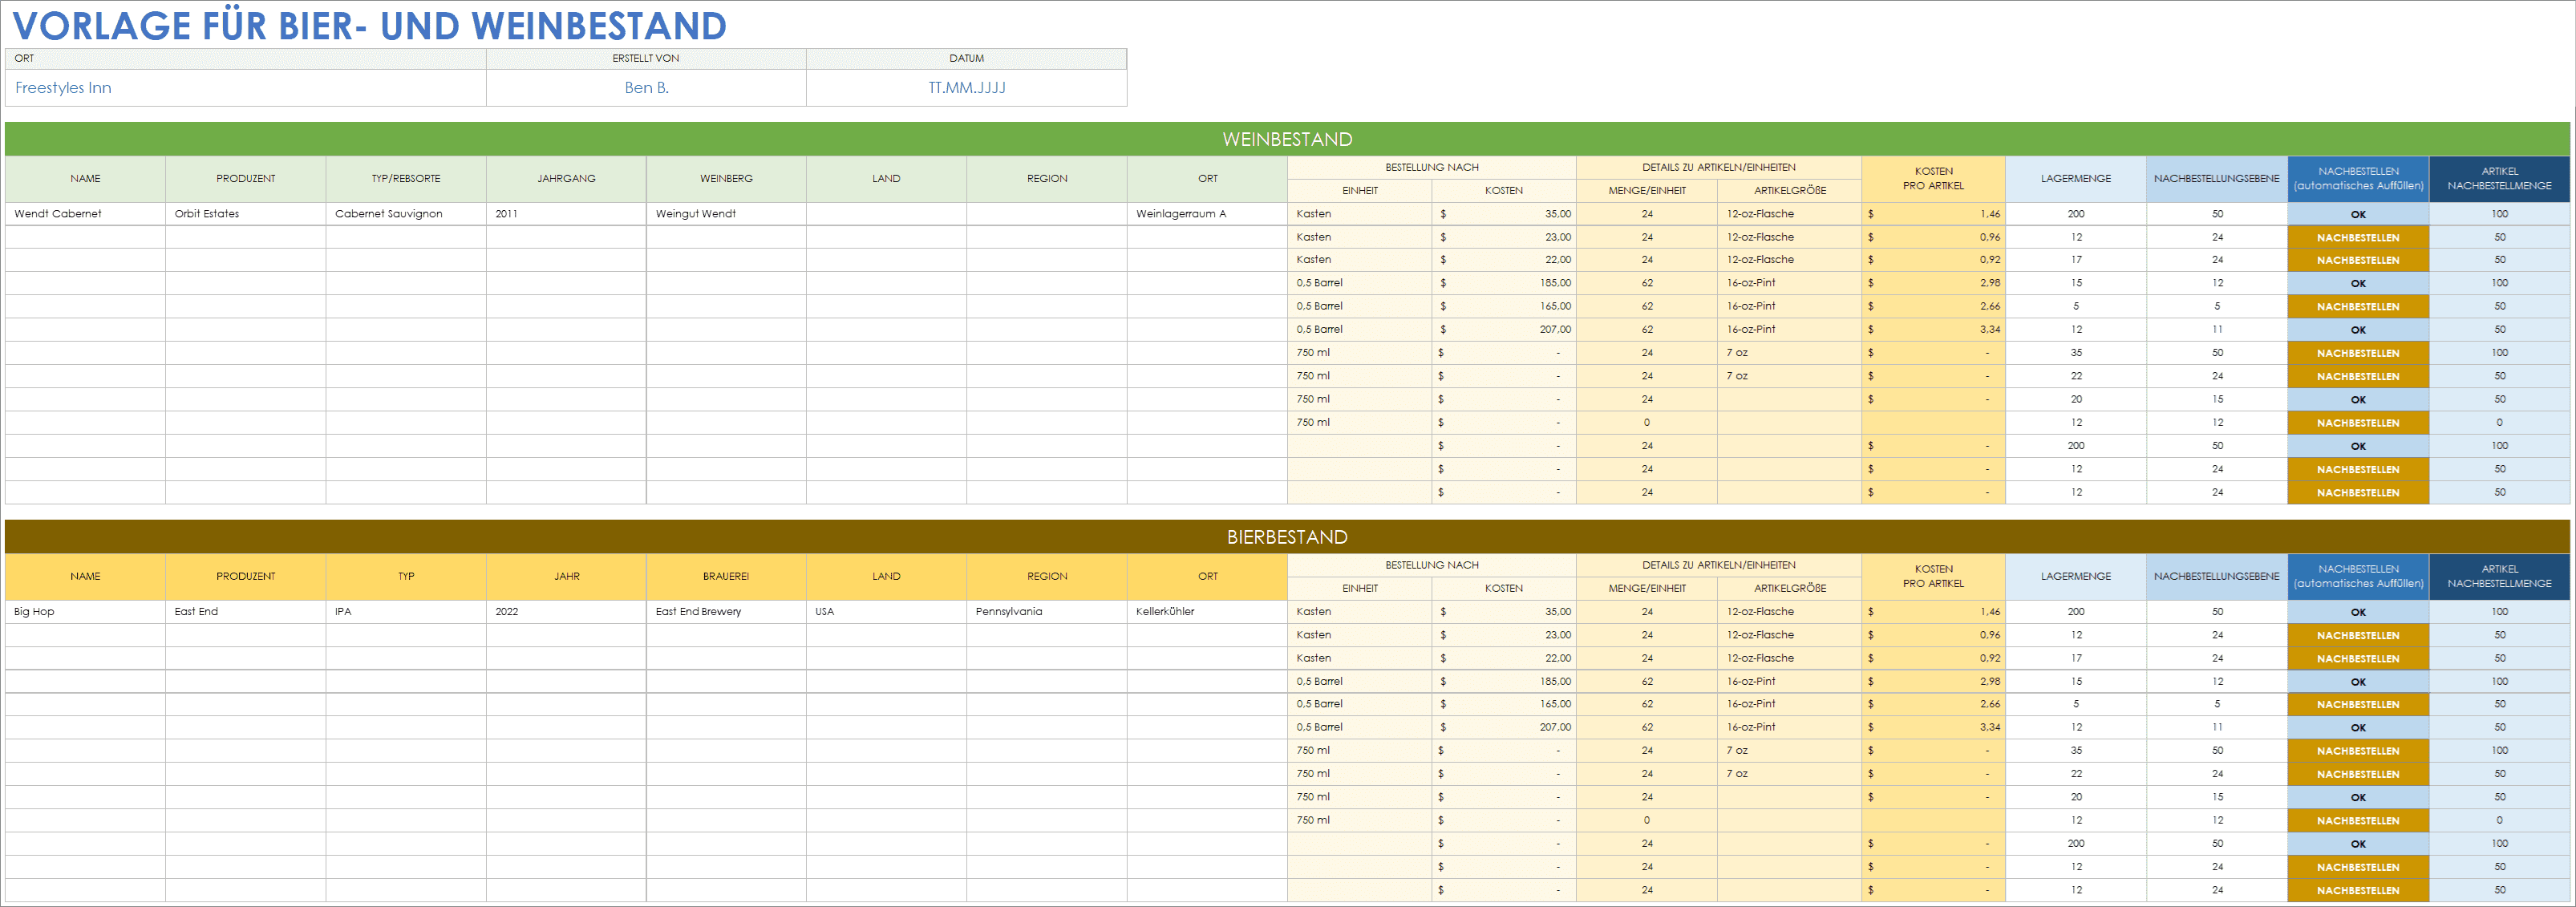Click the 'Weinlagerraum A' location cell
Screen dimensions: 2576x907
[1207, 214]
